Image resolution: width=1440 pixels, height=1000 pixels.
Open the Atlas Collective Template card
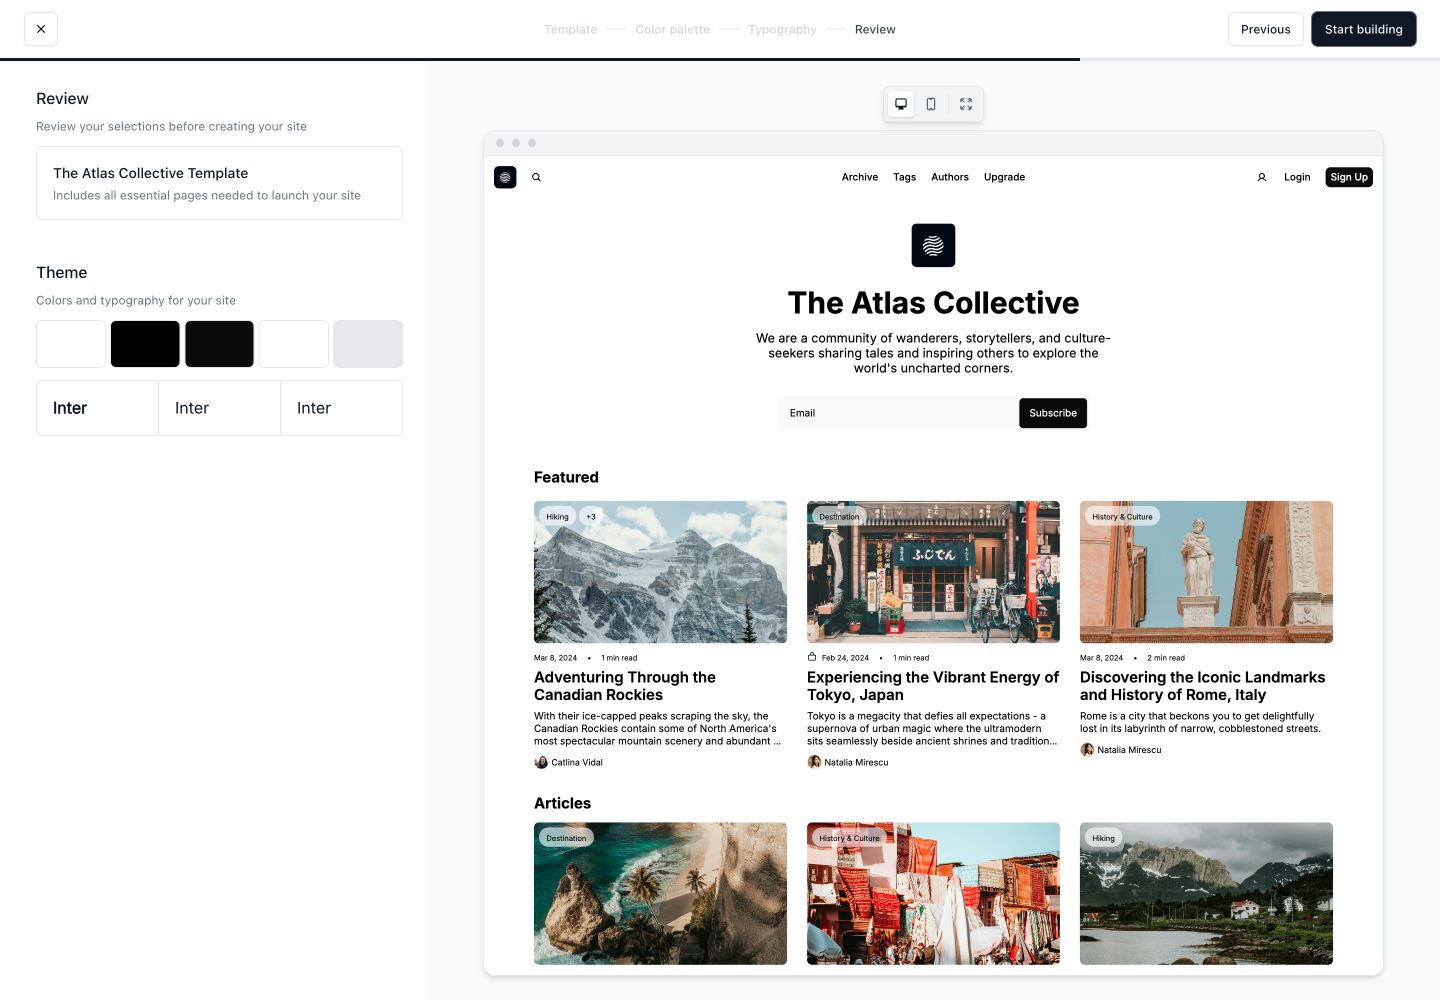click(219, 183)
